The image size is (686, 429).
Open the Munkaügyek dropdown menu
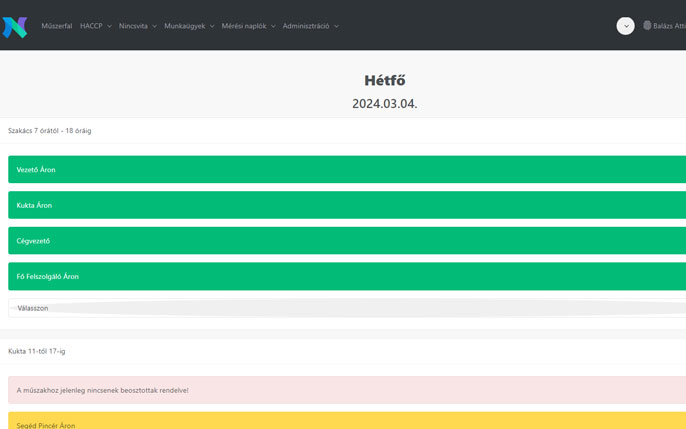tap(189, 26)
